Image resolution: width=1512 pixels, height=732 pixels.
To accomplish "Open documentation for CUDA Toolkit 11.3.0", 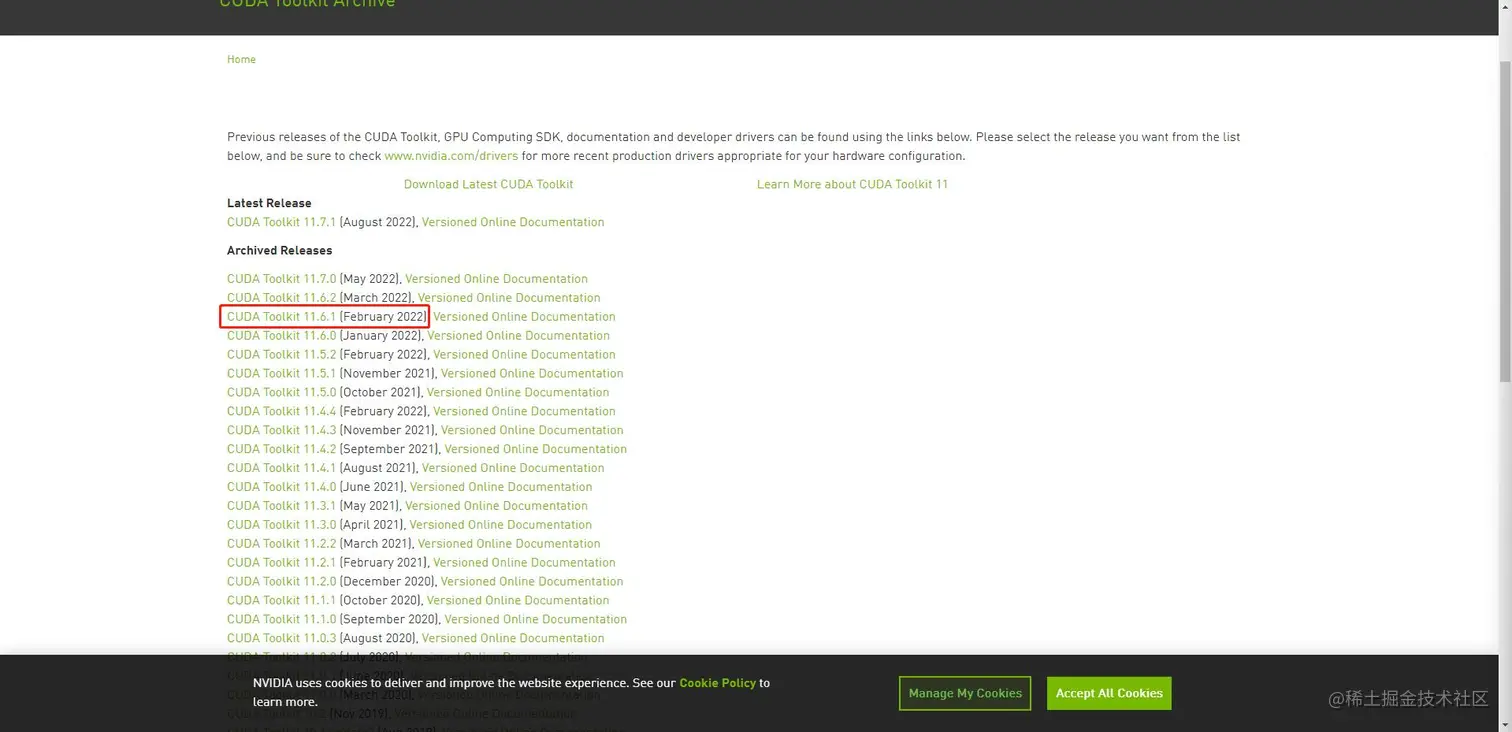I will [501, 525].
